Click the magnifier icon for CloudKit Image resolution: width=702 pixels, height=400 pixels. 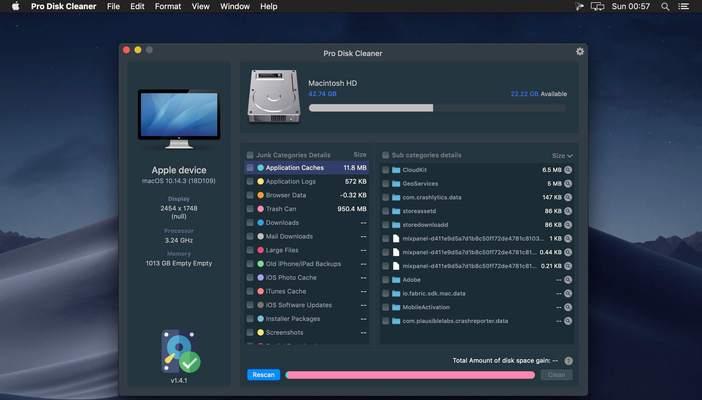pyautogui.click(x=568, y=170)
